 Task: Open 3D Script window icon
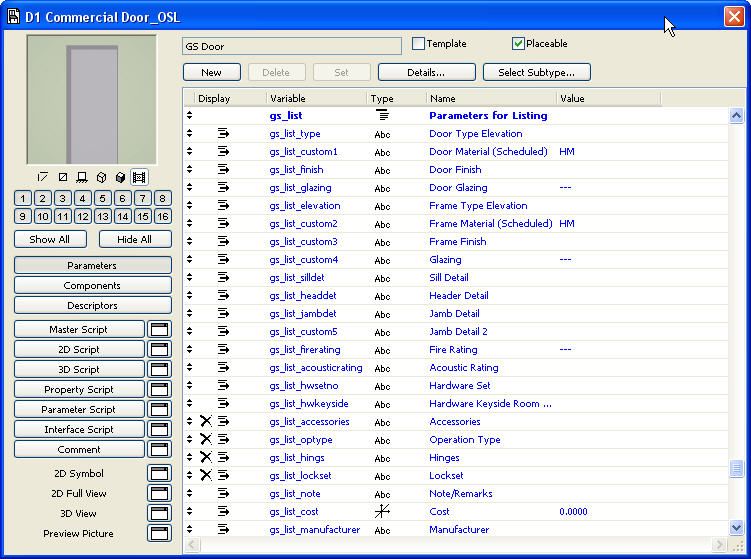click(160, 369)
